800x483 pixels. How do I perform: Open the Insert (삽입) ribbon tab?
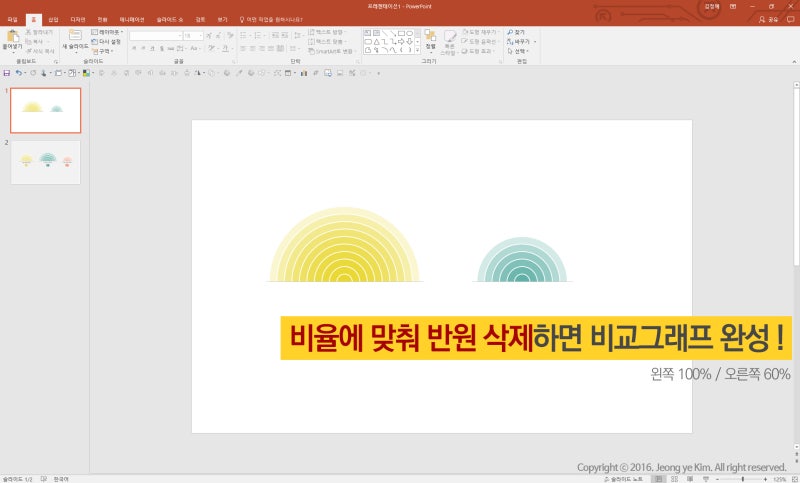click(53, 19)
